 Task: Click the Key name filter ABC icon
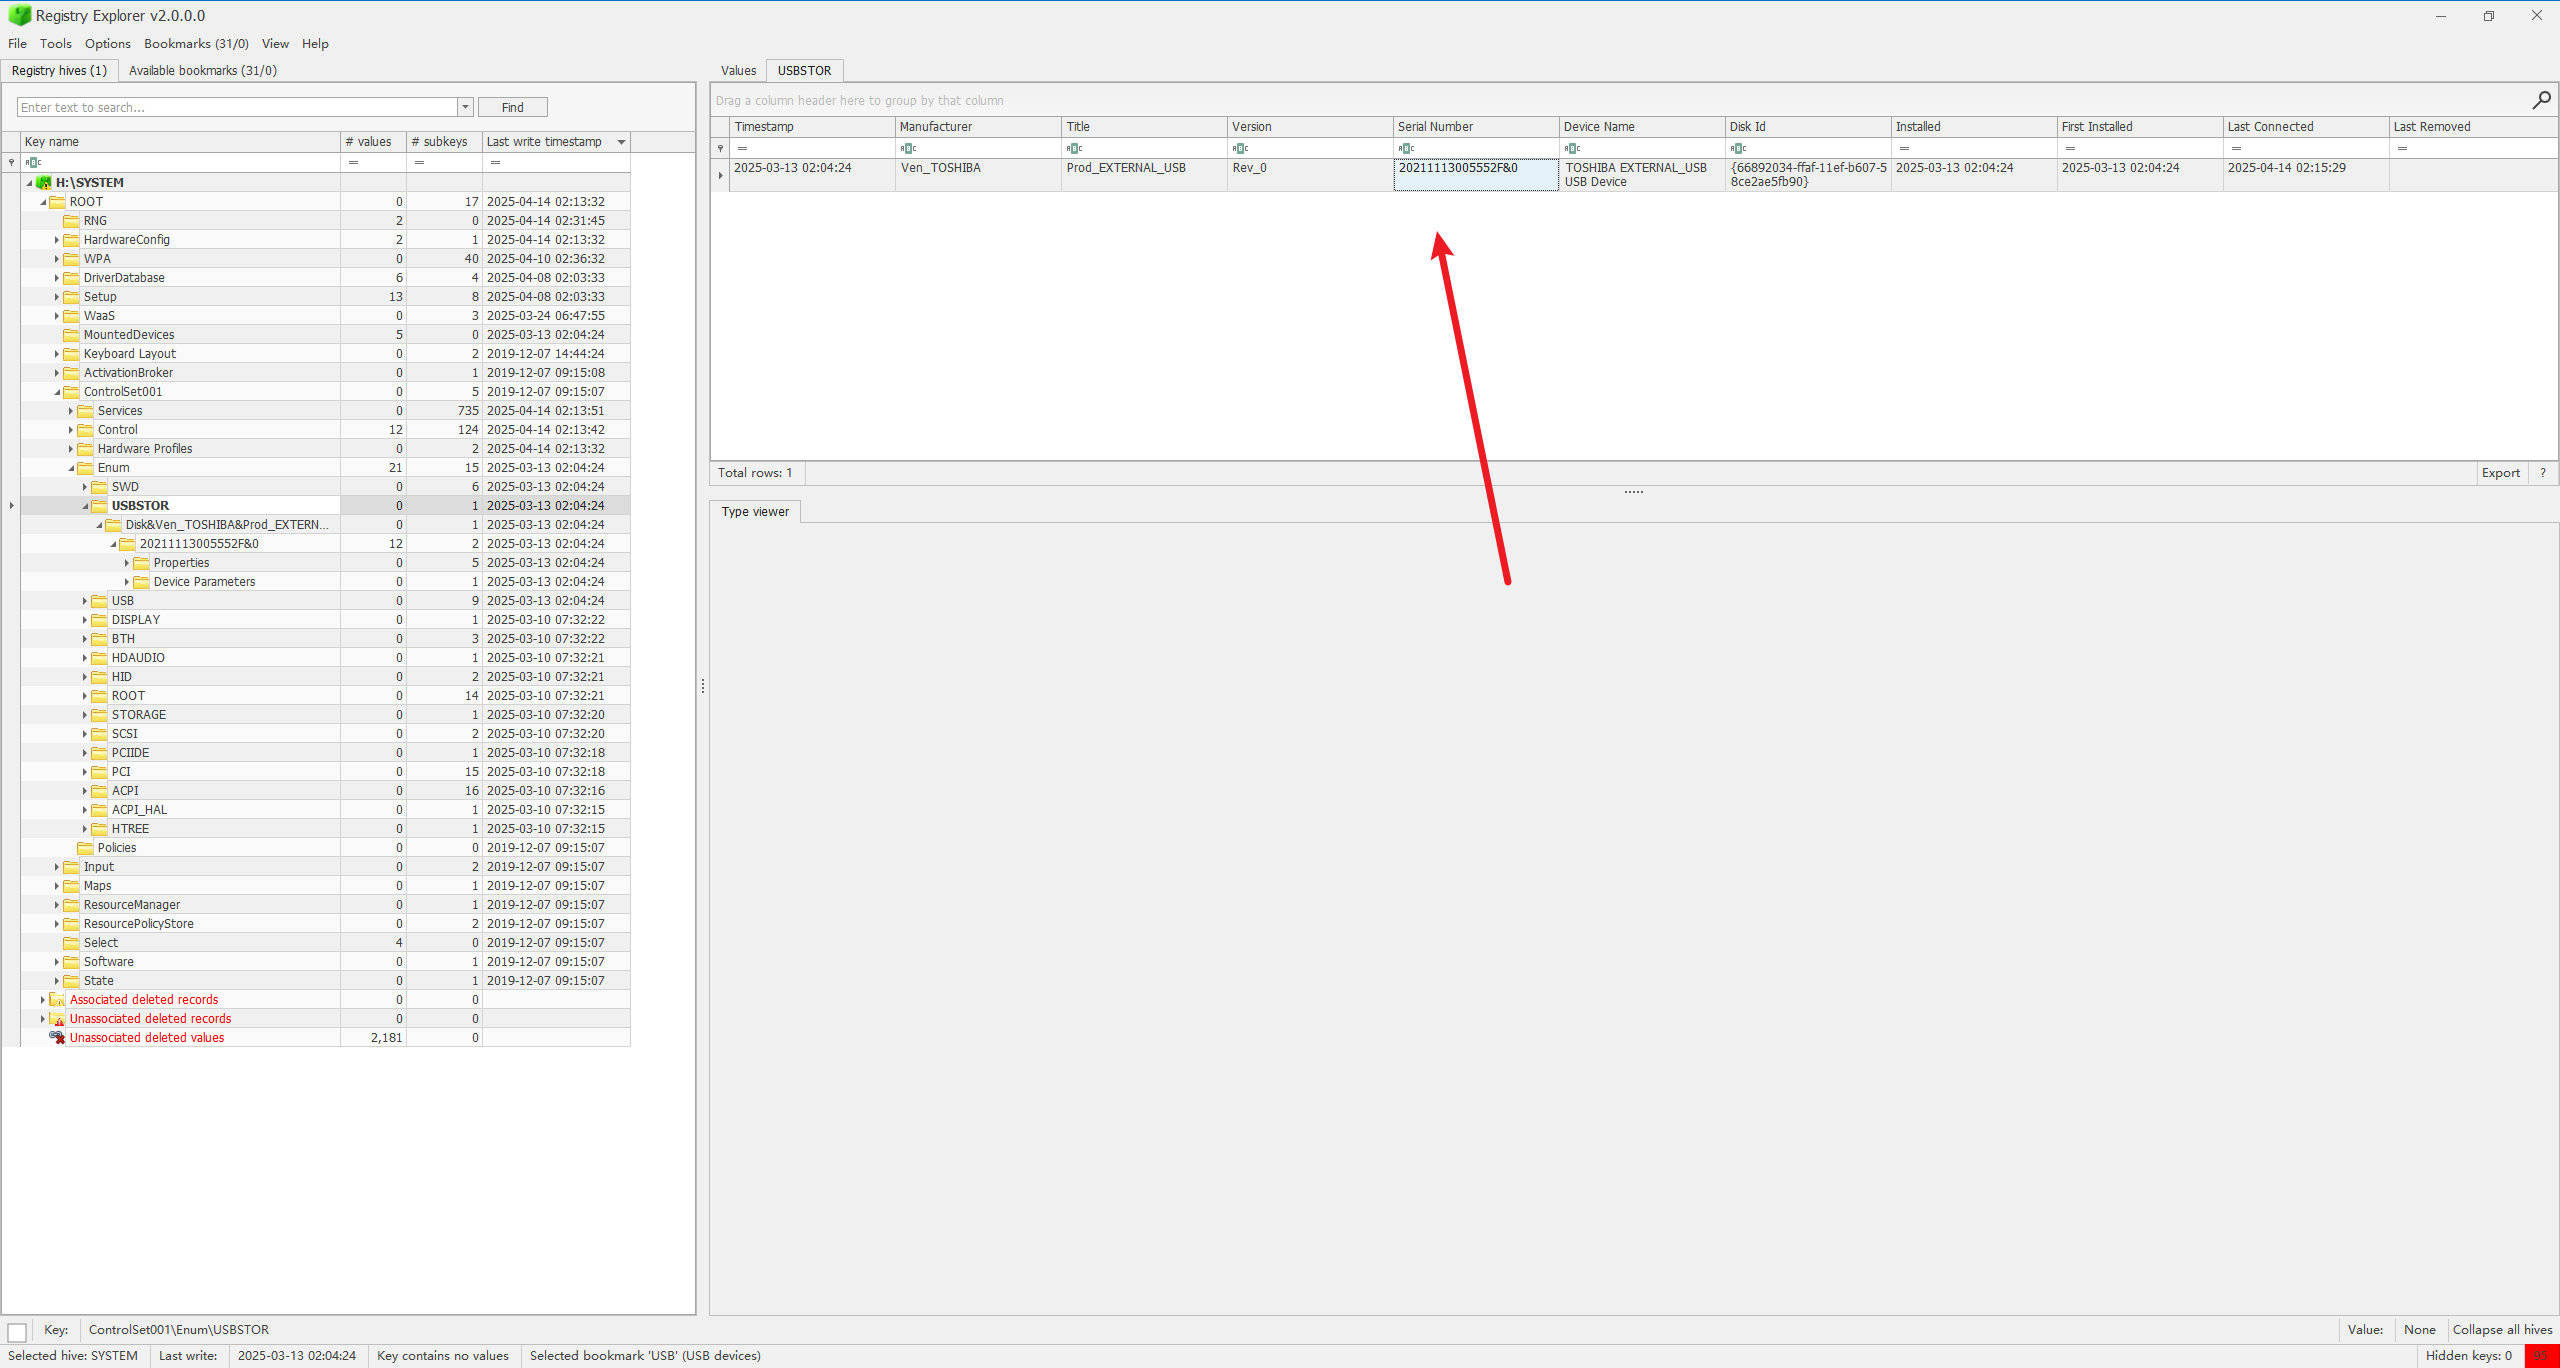(33, 162)
